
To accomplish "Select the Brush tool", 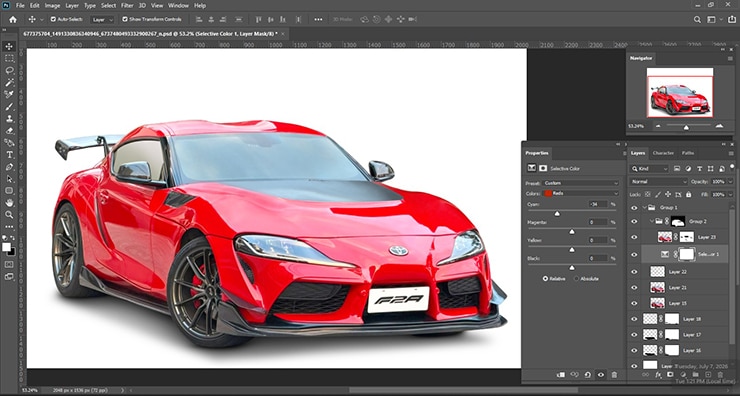I will (9, 107).
